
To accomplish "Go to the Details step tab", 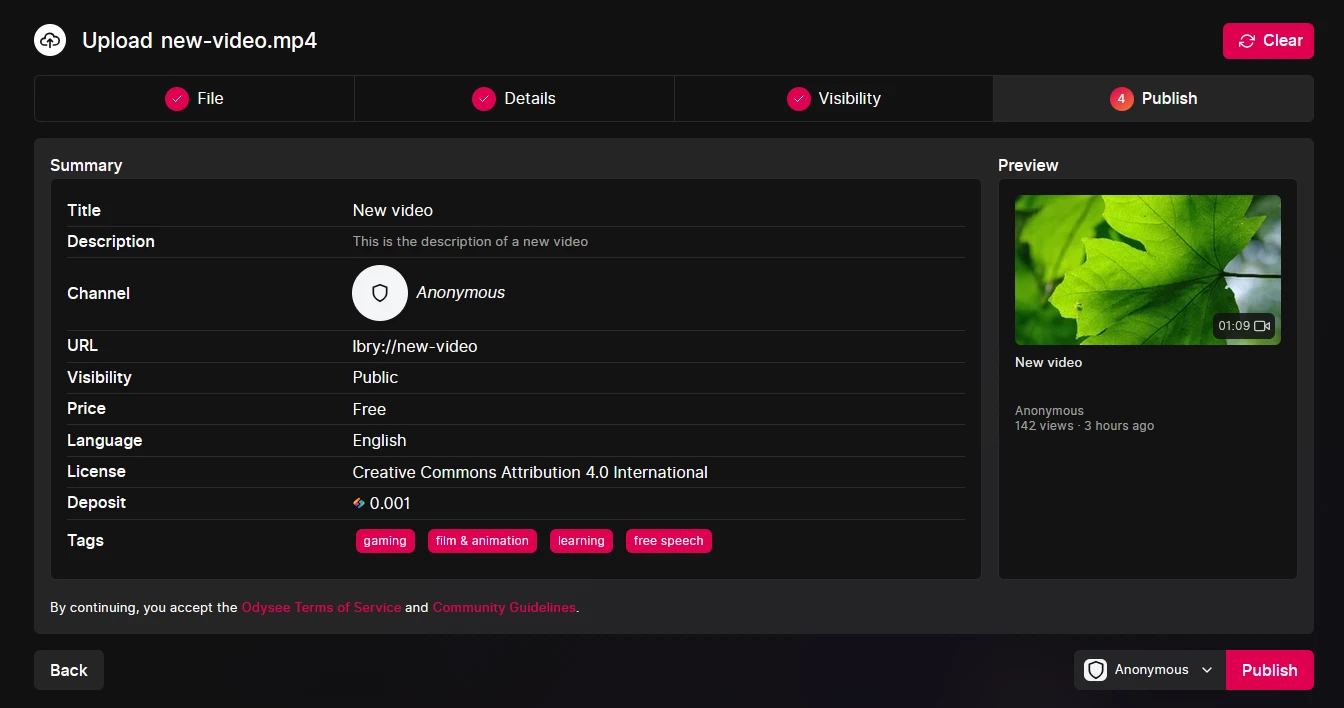I will (x=514, y=99).
